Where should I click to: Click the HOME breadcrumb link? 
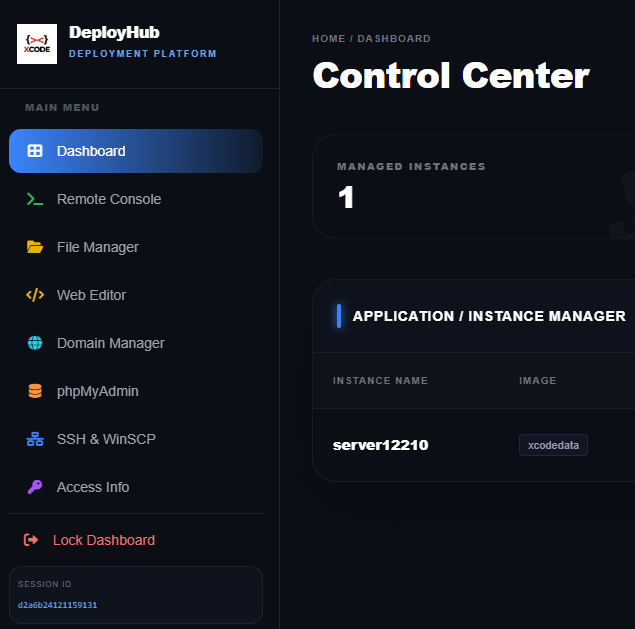click(x=328, y=38)
